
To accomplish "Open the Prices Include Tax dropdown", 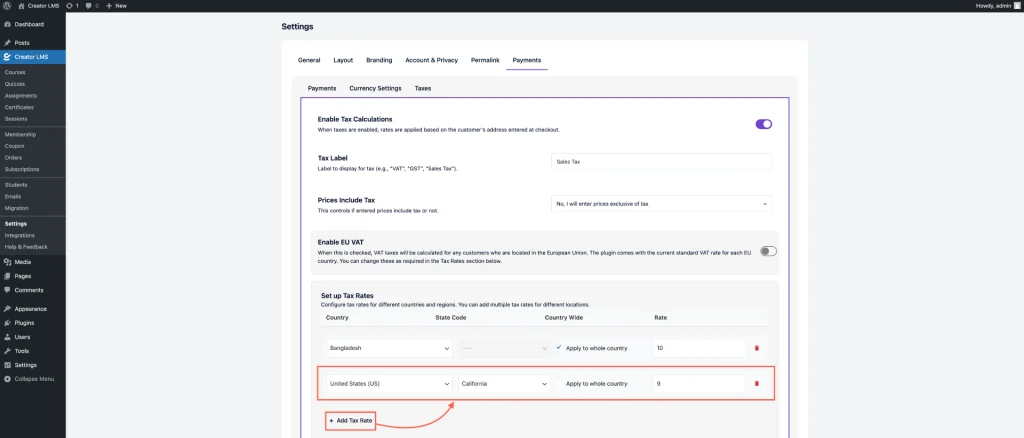I will (x=661, y=204).
